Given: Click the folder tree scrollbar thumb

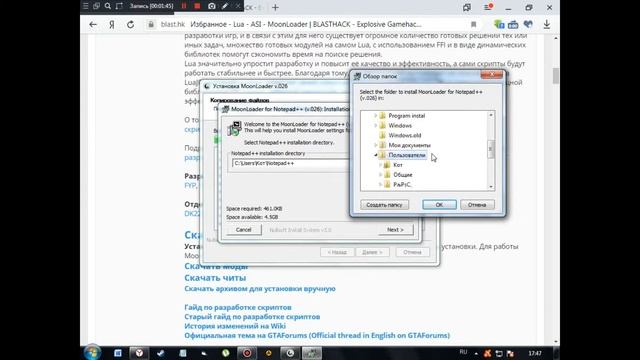Looking at the screenshot, I should [491, 149].
